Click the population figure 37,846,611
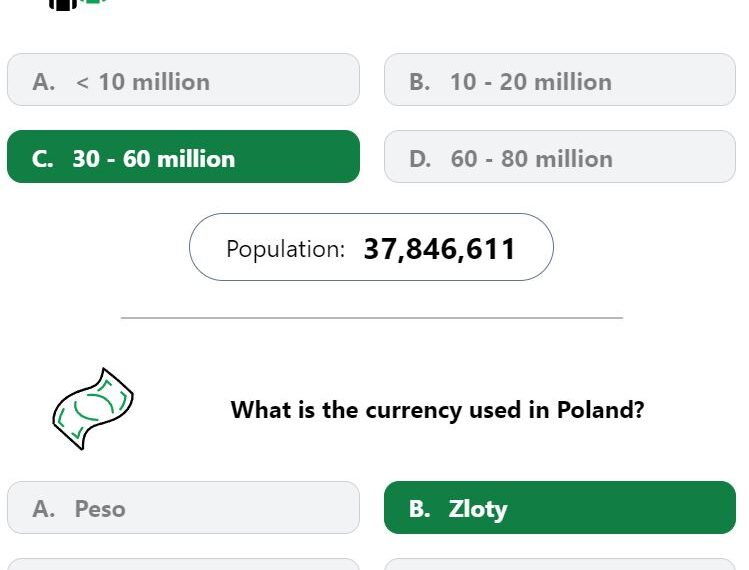This screenshot has width=749, height=570. point(439,249)
